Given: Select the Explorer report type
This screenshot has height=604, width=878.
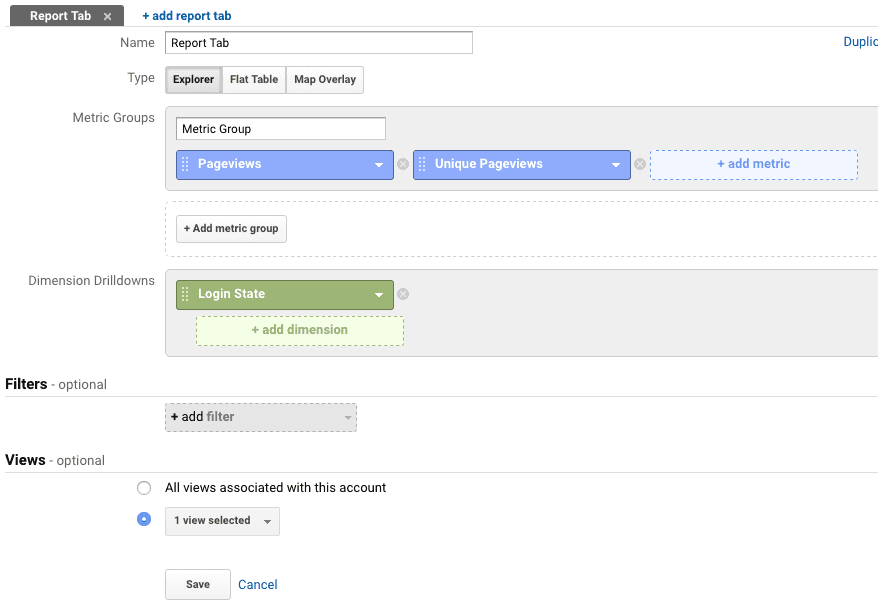Looking at the screenshot, I should tap(192, 79).
